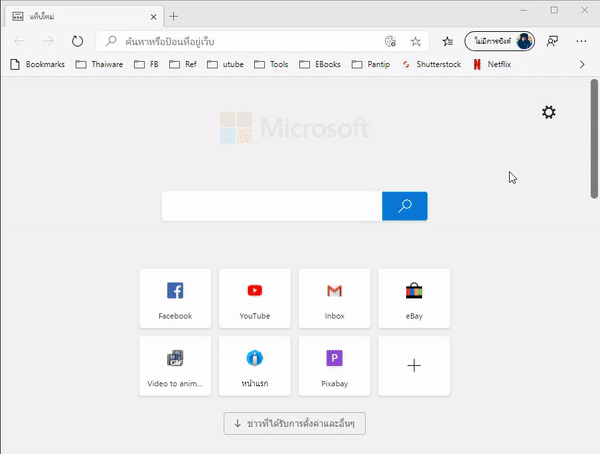Open the three-dot Settings and more menu
600x454 pixels.
click(581, 41)
